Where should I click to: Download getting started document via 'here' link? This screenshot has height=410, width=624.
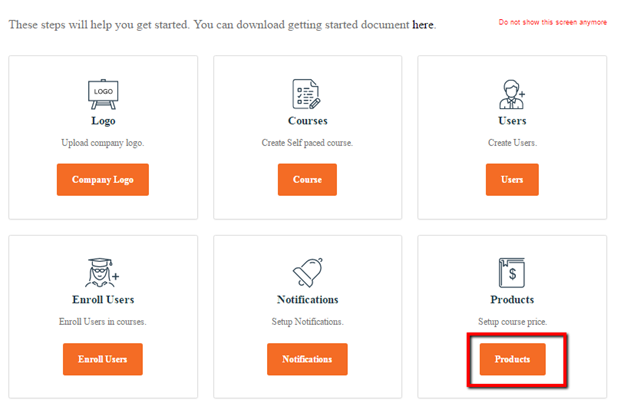[x=423, y=25]
